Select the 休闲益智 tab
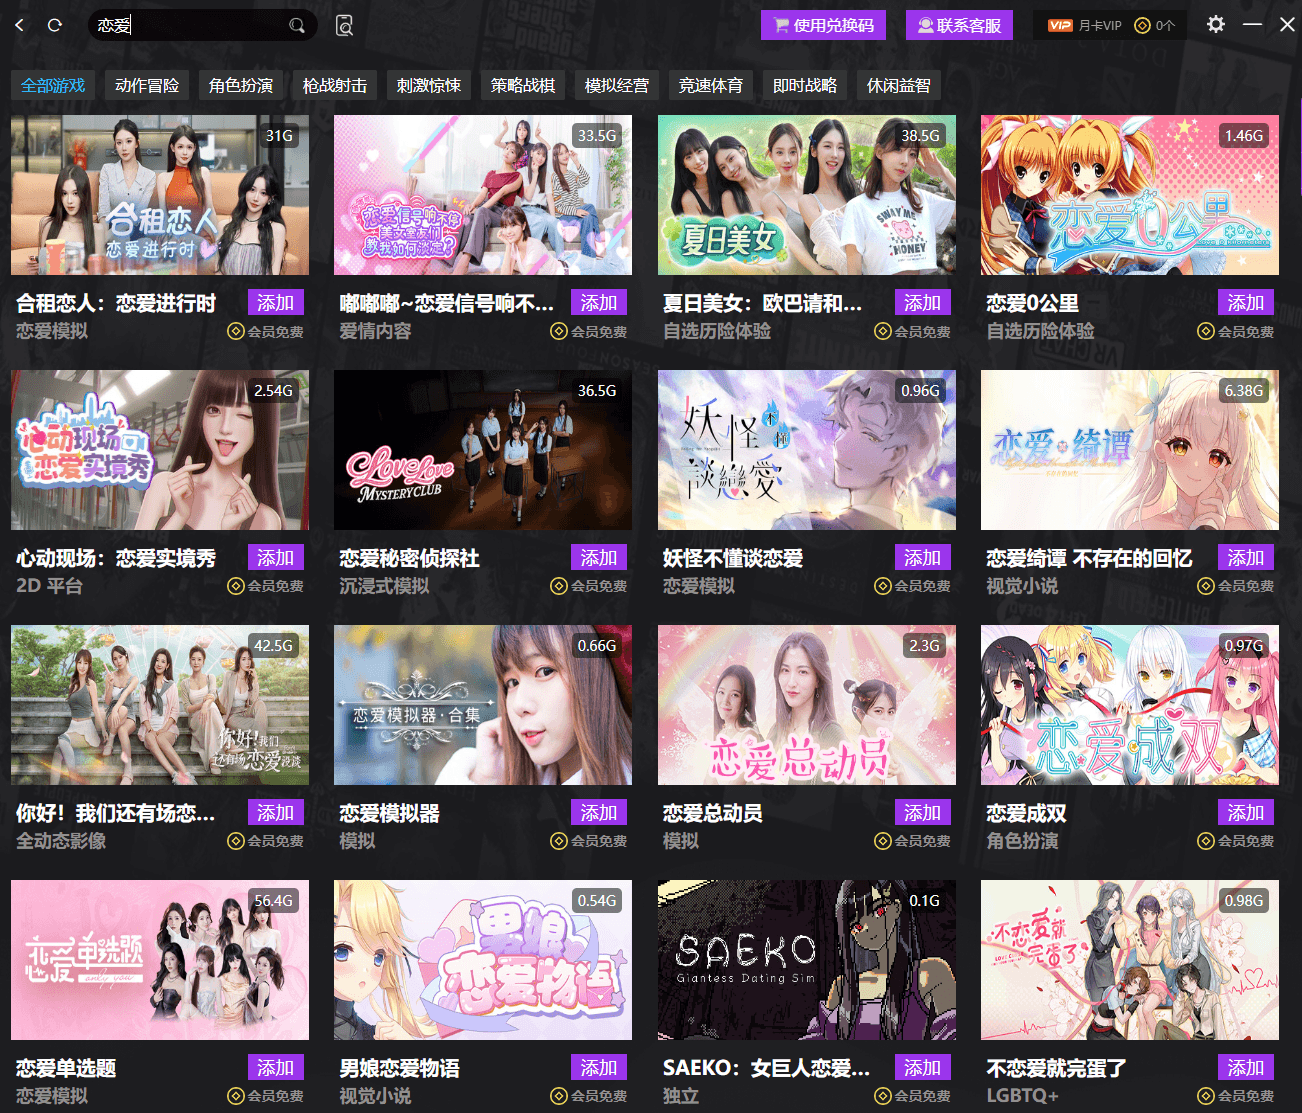Viewport: 1302px width, 1113px height. 899,86
